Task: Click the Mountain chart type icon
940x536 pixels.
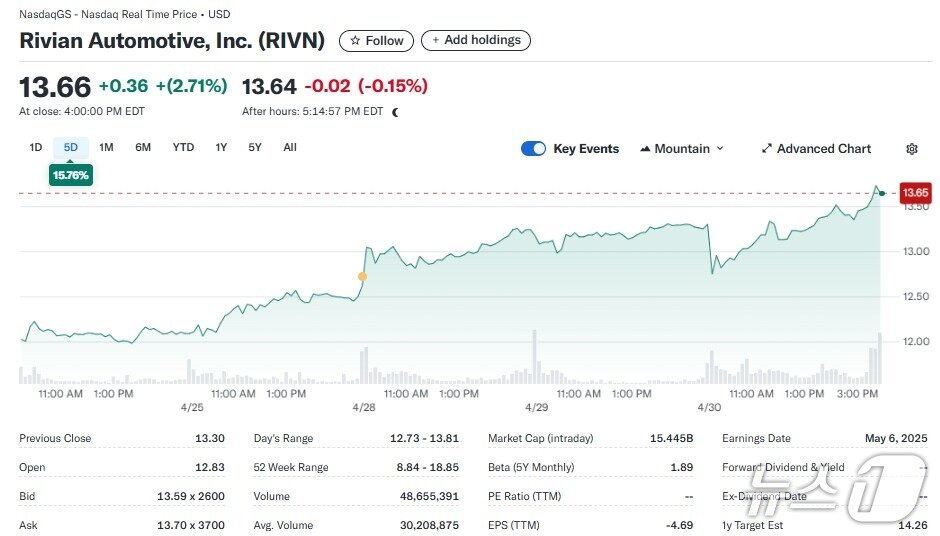Action: click(645, 149)
